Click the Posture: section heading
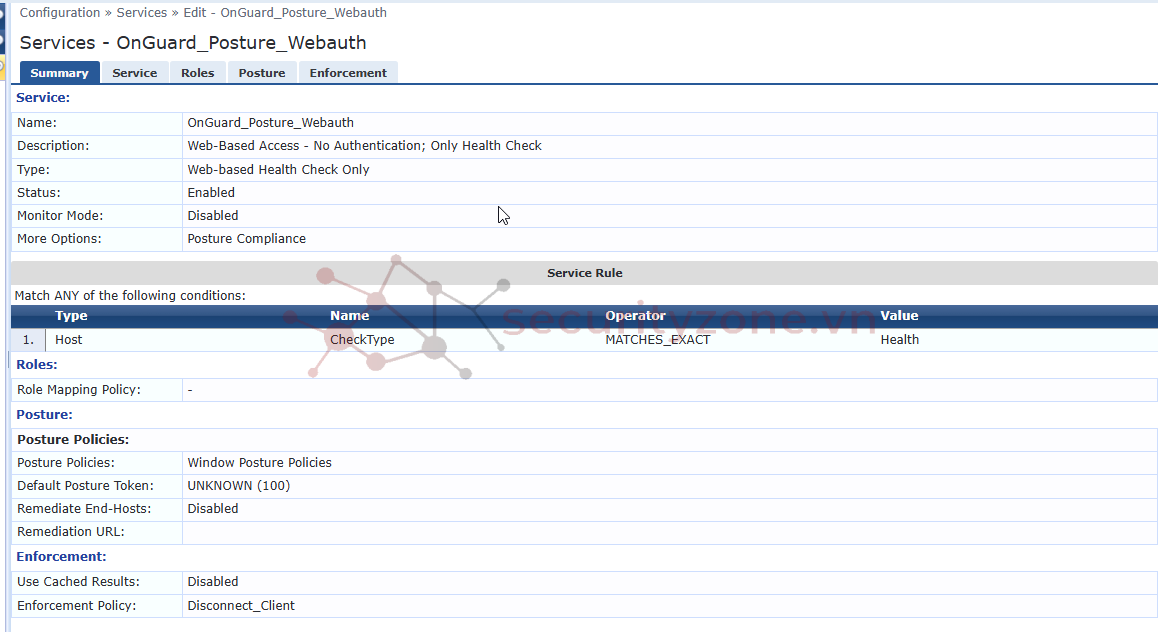This screenshot has width=1158, height=632. click(x=44, y=414)
